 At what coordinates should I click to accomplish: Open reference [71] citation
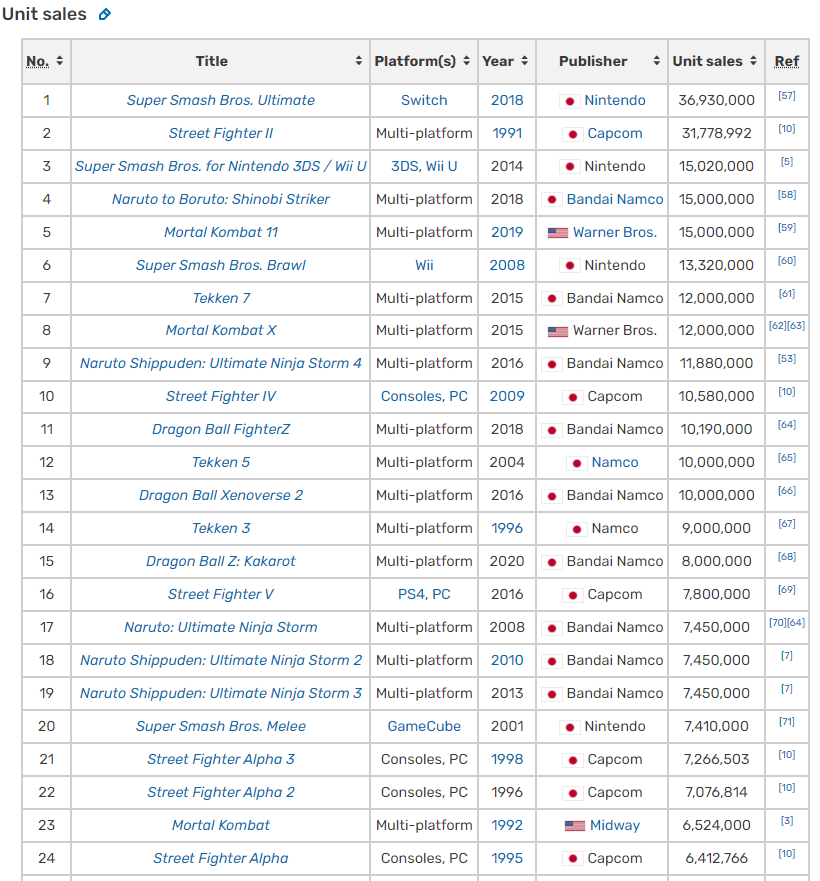(786, 721)
